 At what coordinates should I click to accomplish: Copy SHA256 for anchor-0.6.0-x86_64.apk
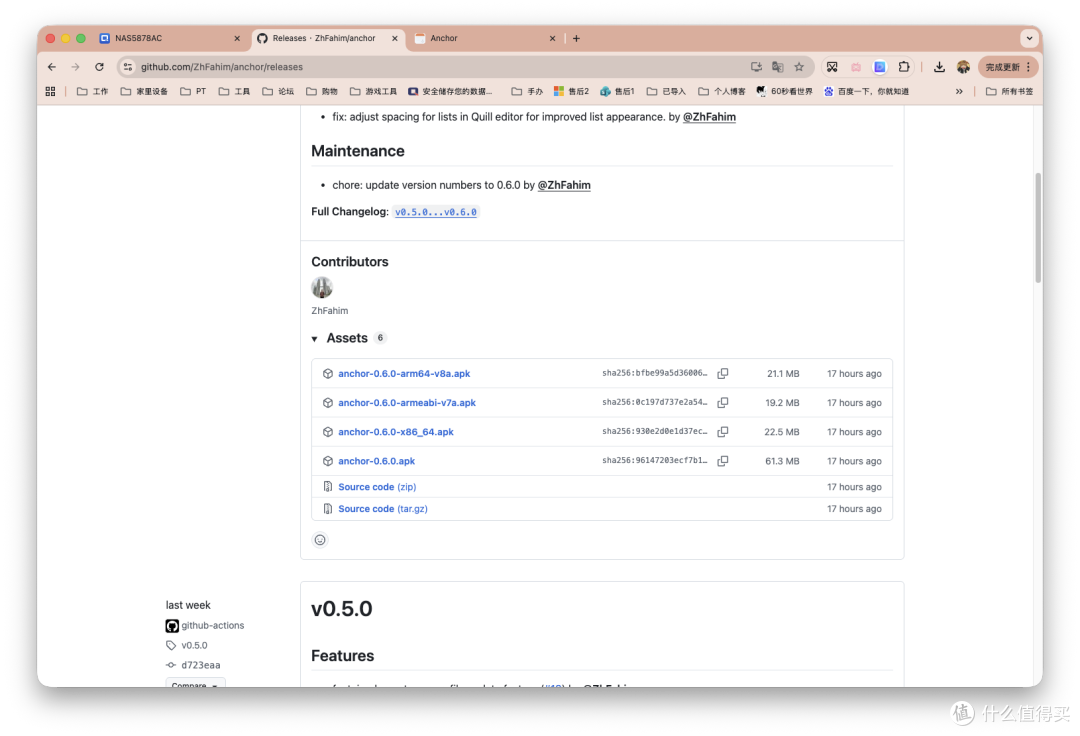[723, 432]
